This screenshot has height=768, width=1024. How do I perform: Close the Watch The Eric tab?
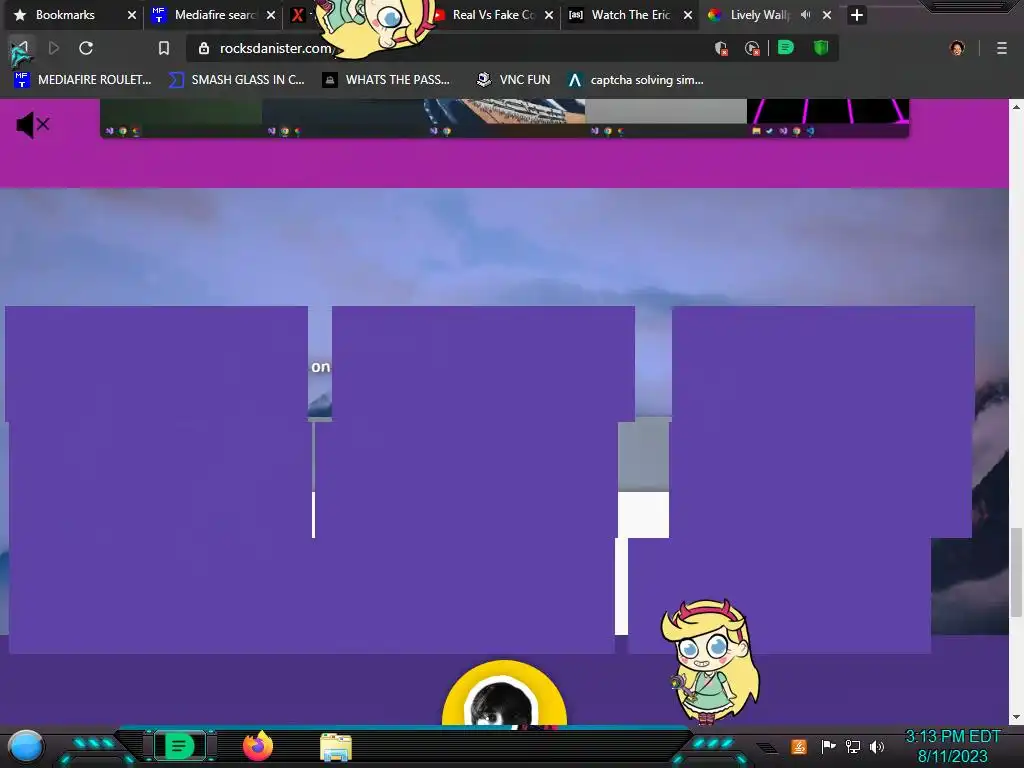[x=688, y=15]
